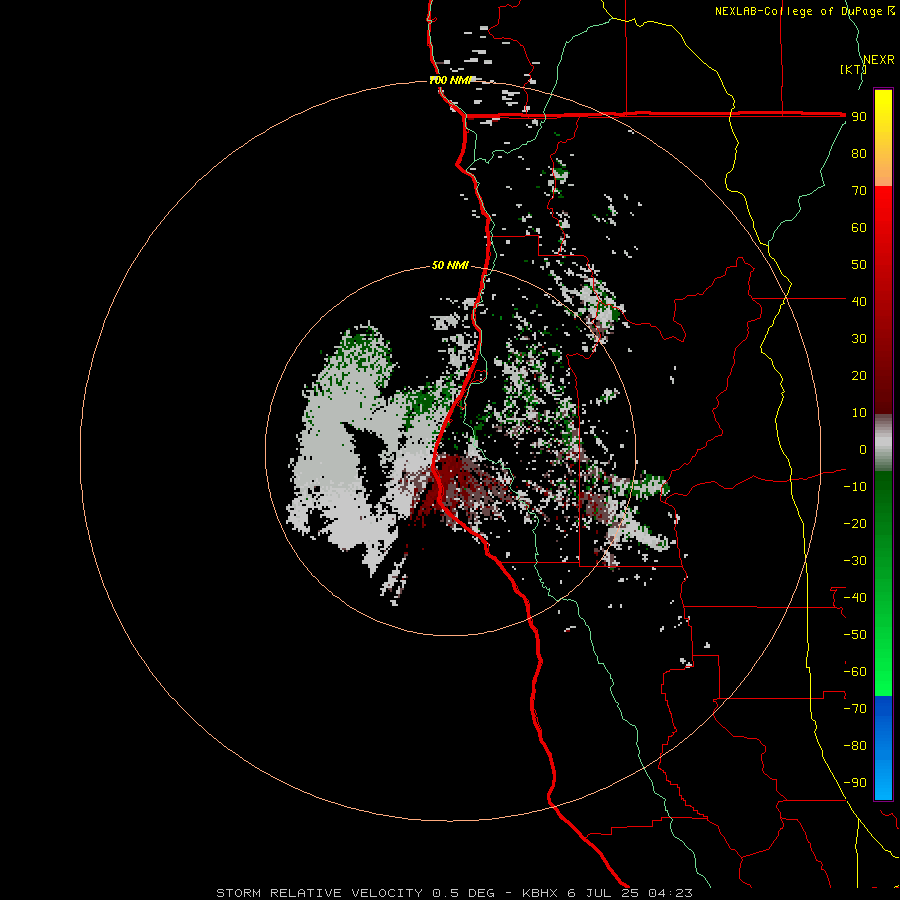Click the NEXR label above the scale
Image resolution: width=900 pixels, height=900 pixels.
[x=879, y=60]
